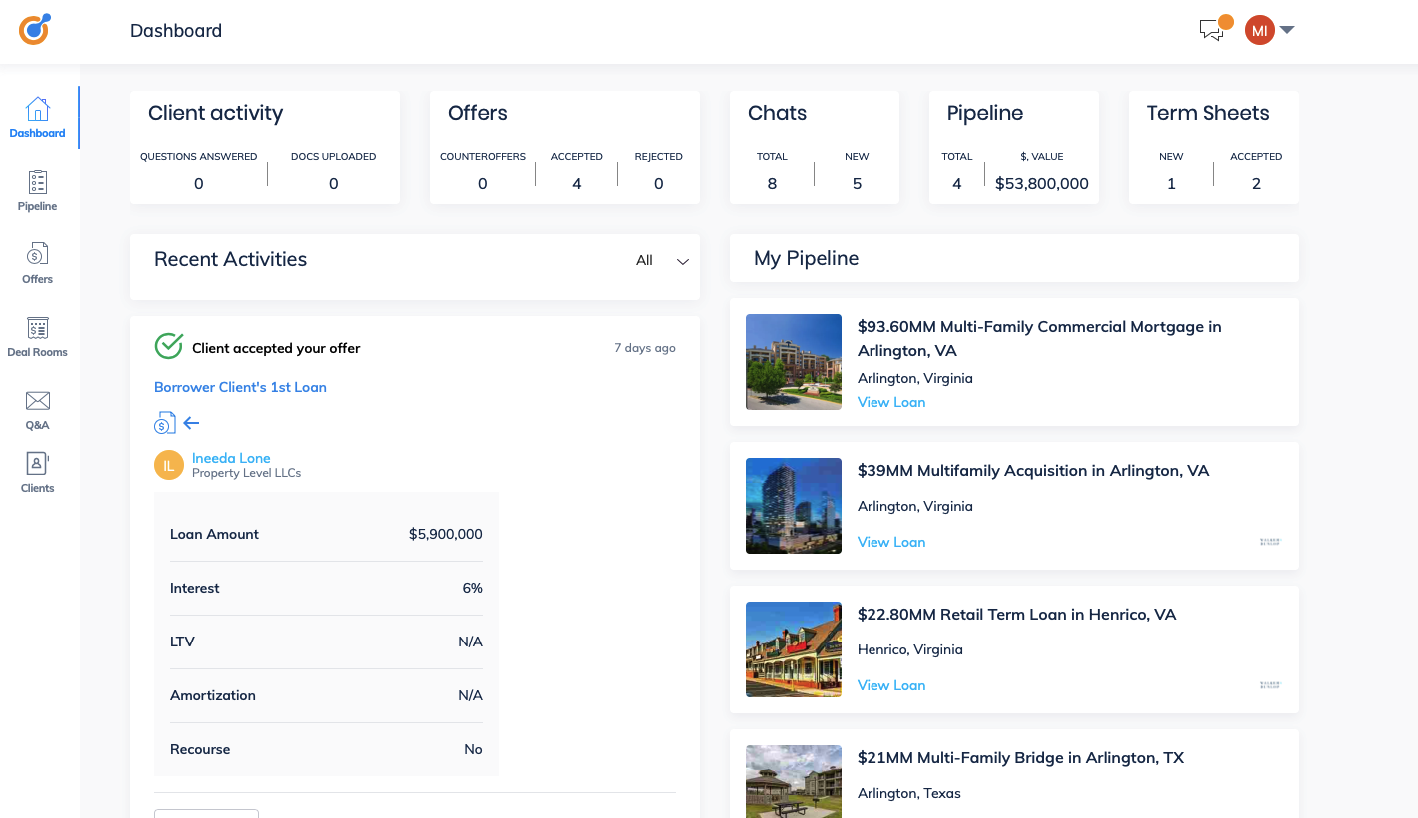Open thumbnail of $39MM Multifamily Acquisition

[794, 506]
